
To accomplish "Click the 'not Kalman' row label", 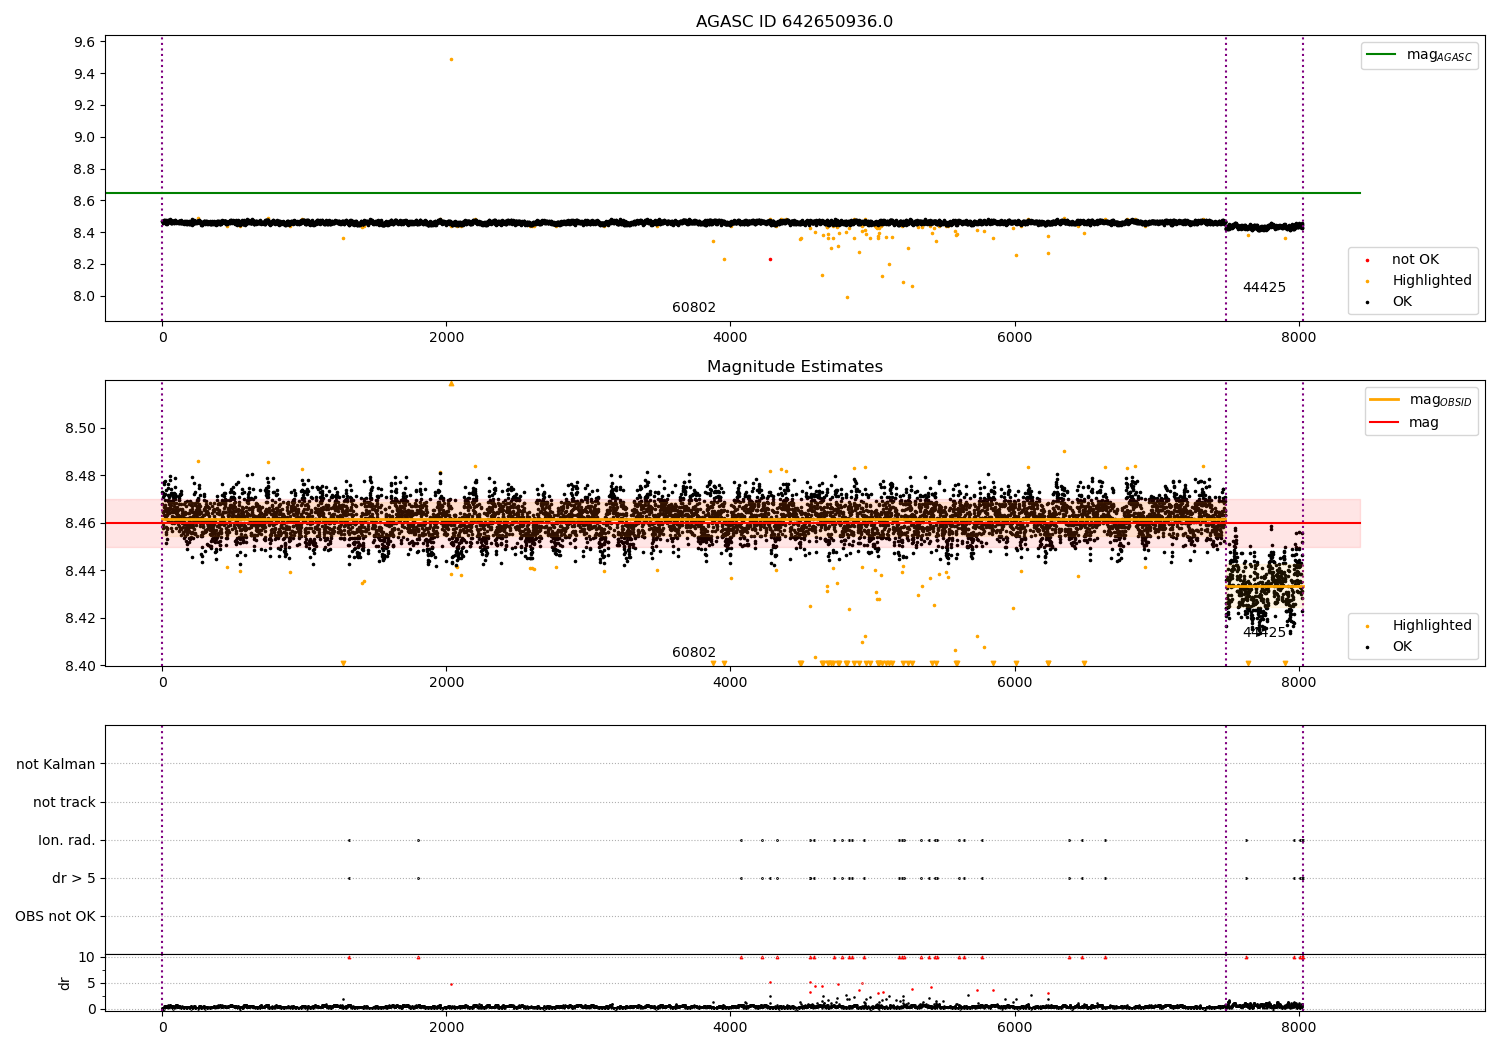I will click(56, 764).
